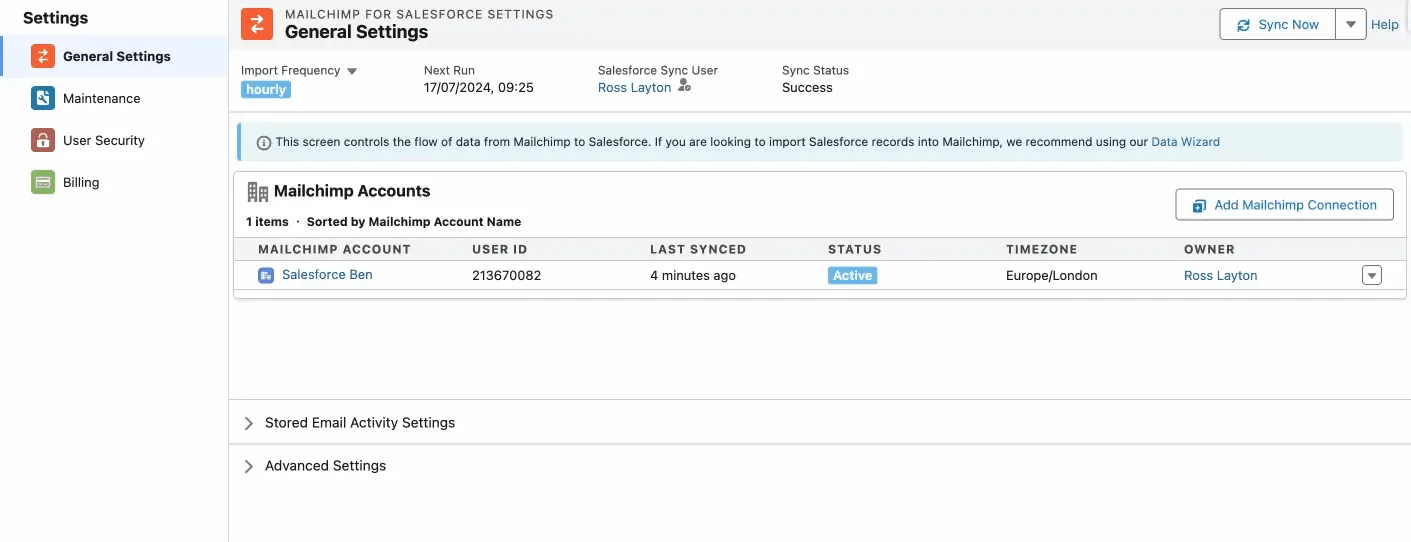Click the hourly frequency badge

pyautogui.click(x=266, y=89)
